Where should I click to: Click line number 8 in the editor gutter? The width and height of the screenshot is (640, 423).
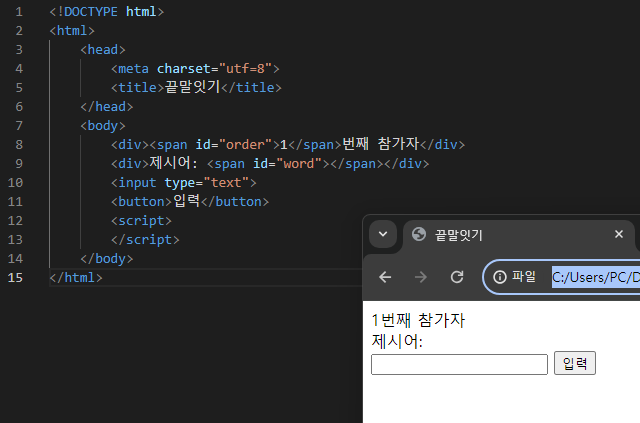[x=19, y=145]
